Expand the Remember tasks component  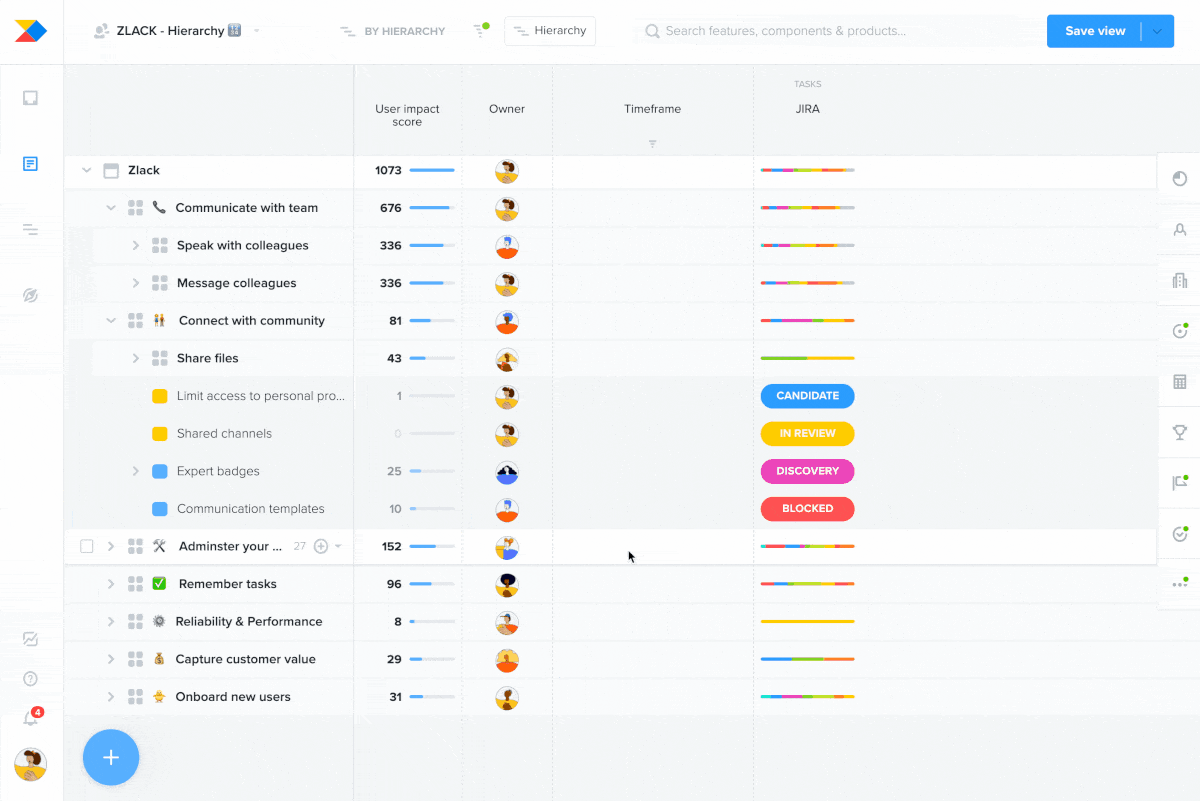[x=111, y=584]
